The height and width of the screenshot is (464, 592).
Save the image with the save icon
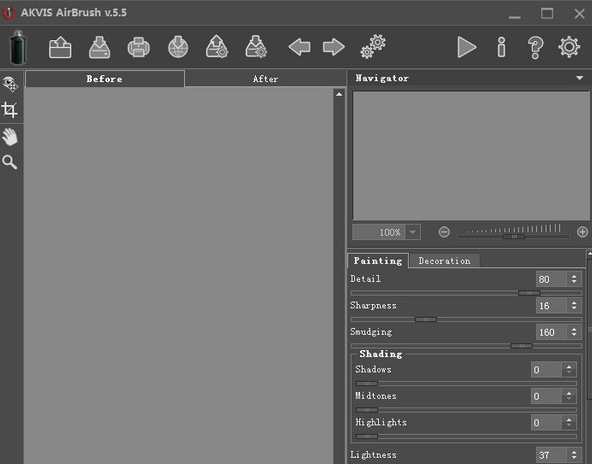tap(99, 47)
